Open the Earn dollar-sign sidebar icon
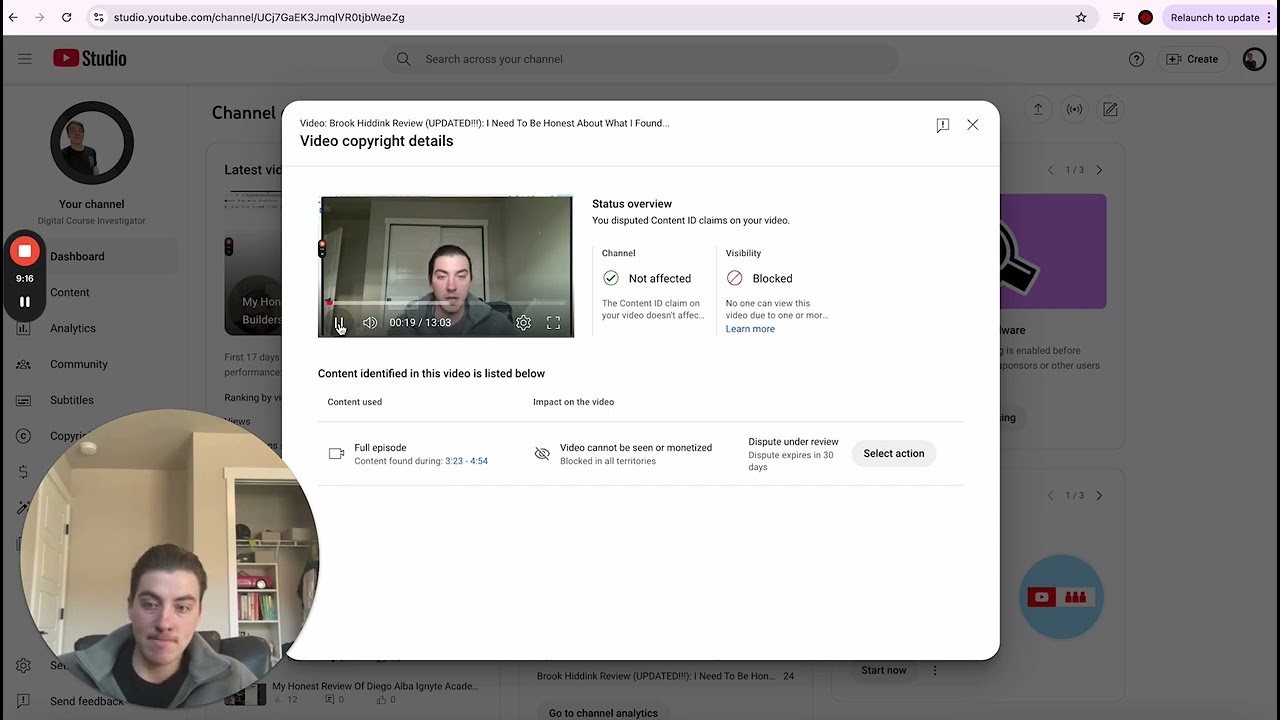 point(24,472)
